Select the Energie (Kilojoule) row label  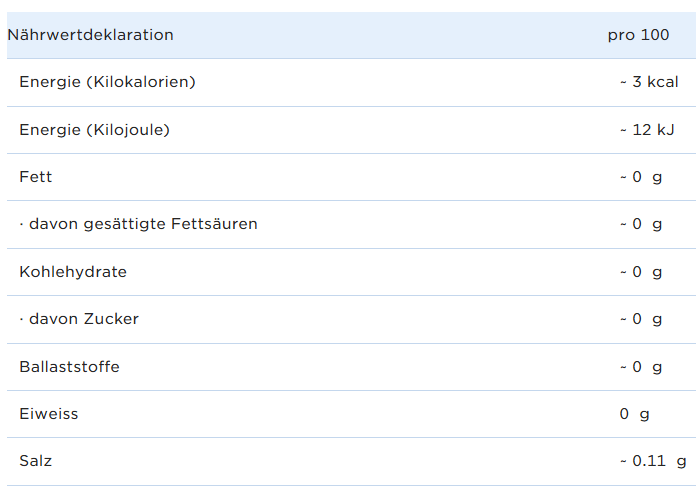click(x=94, y=129)
